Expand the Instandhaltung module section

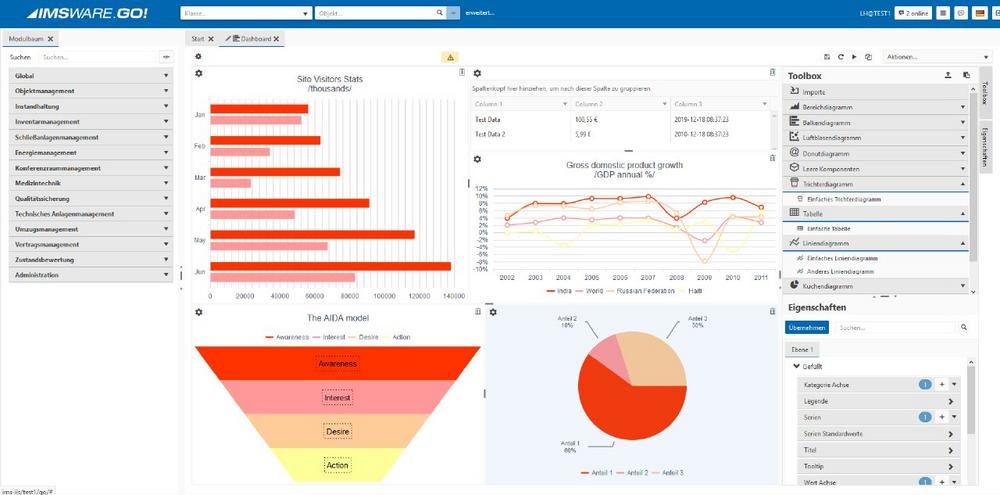(91, 106)
